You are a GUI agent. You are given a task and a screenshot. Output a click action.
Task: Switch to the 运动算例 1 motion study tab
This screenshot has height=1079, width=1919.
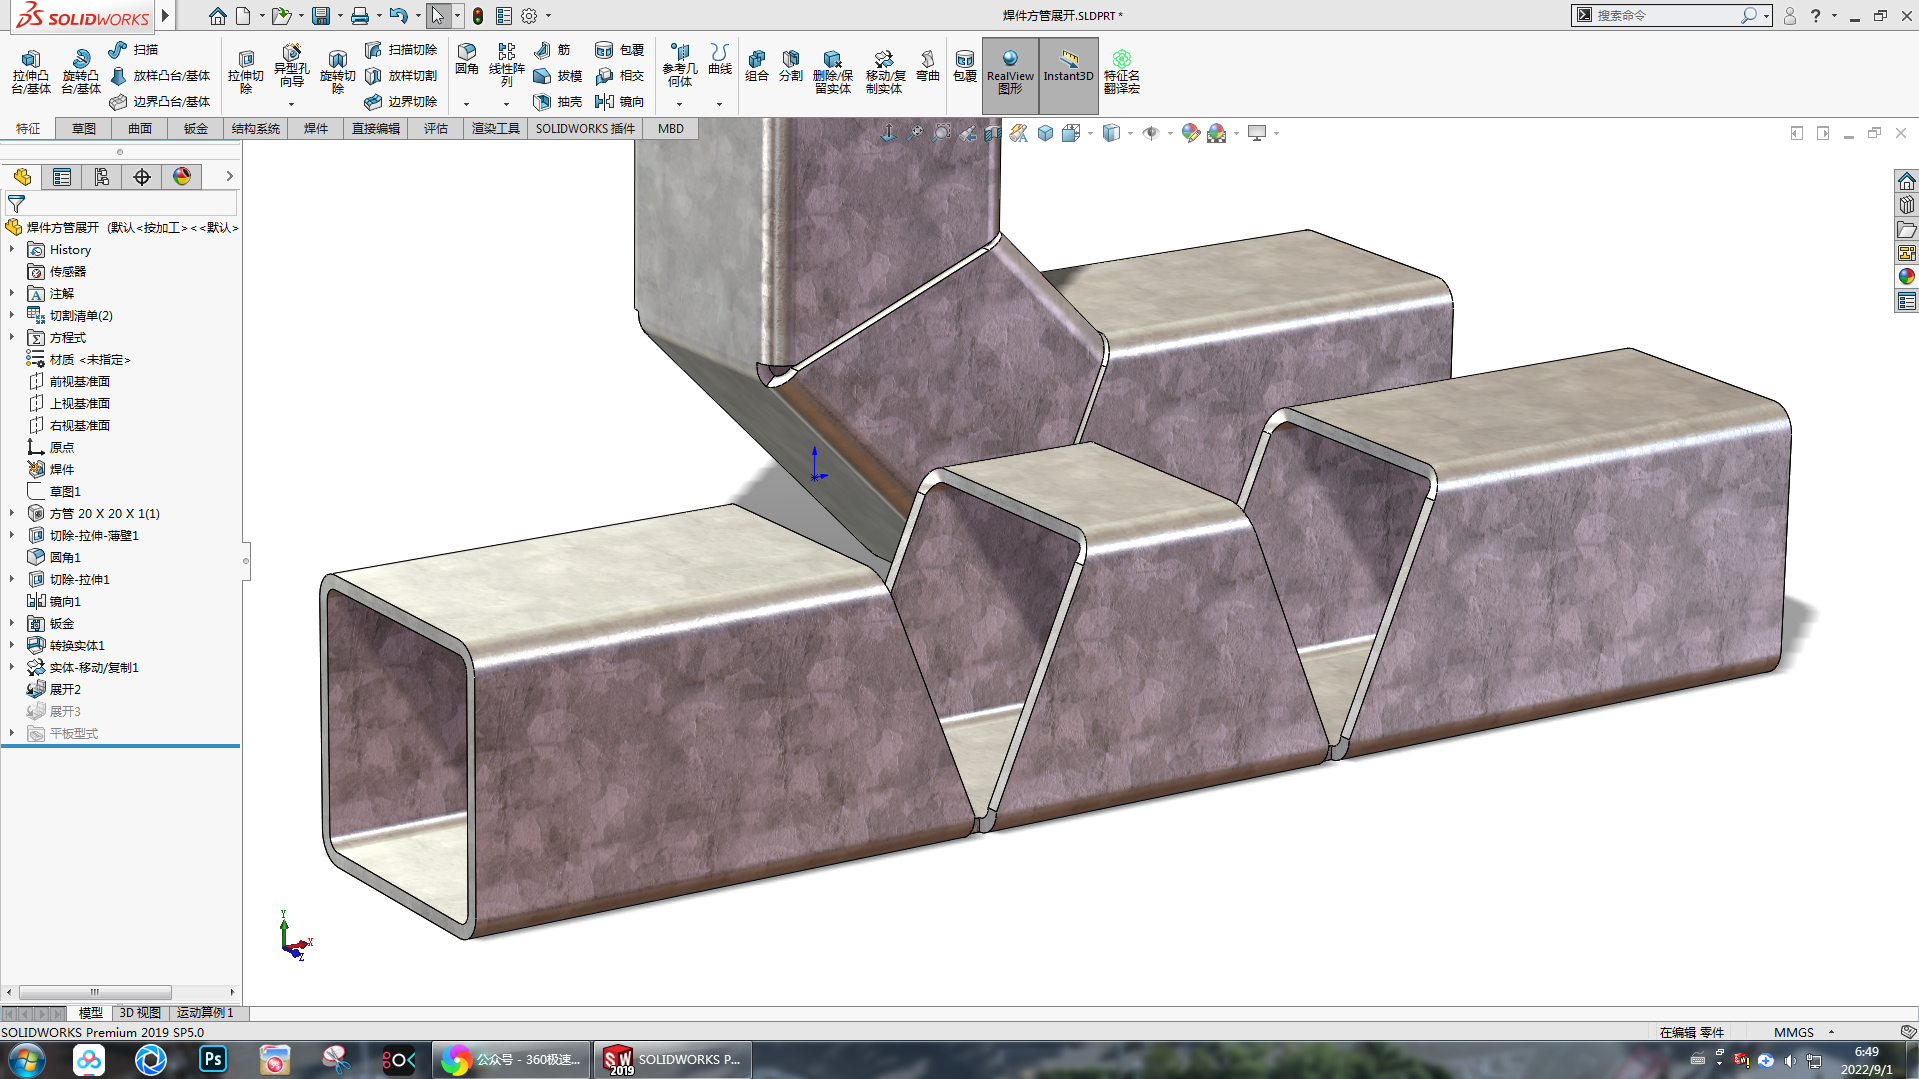click(x=205, y=1013)
